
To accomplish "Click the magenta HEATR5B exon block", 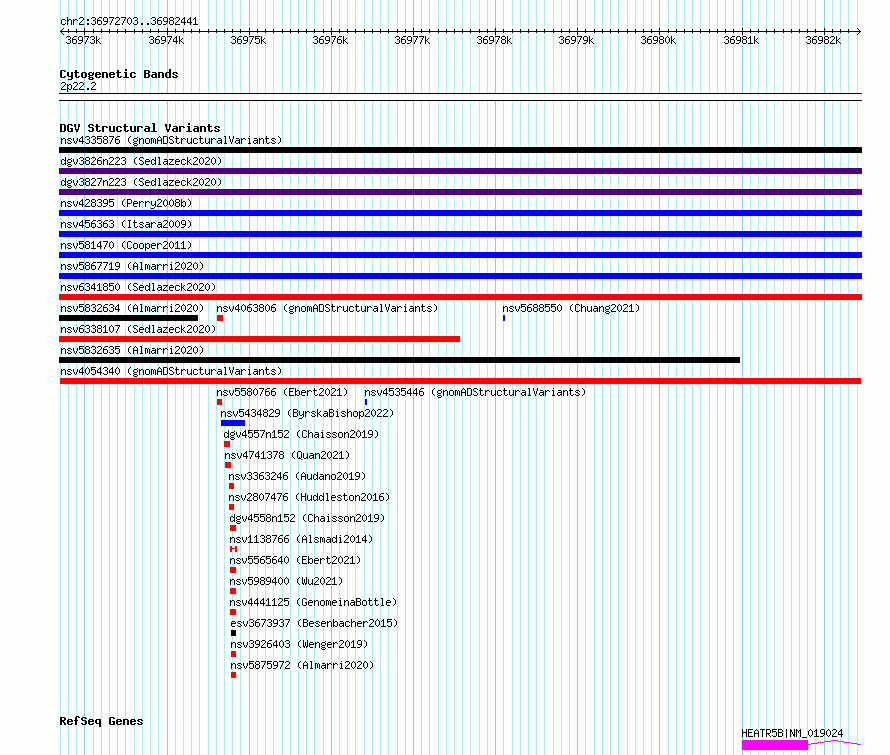I will (775, 745).
